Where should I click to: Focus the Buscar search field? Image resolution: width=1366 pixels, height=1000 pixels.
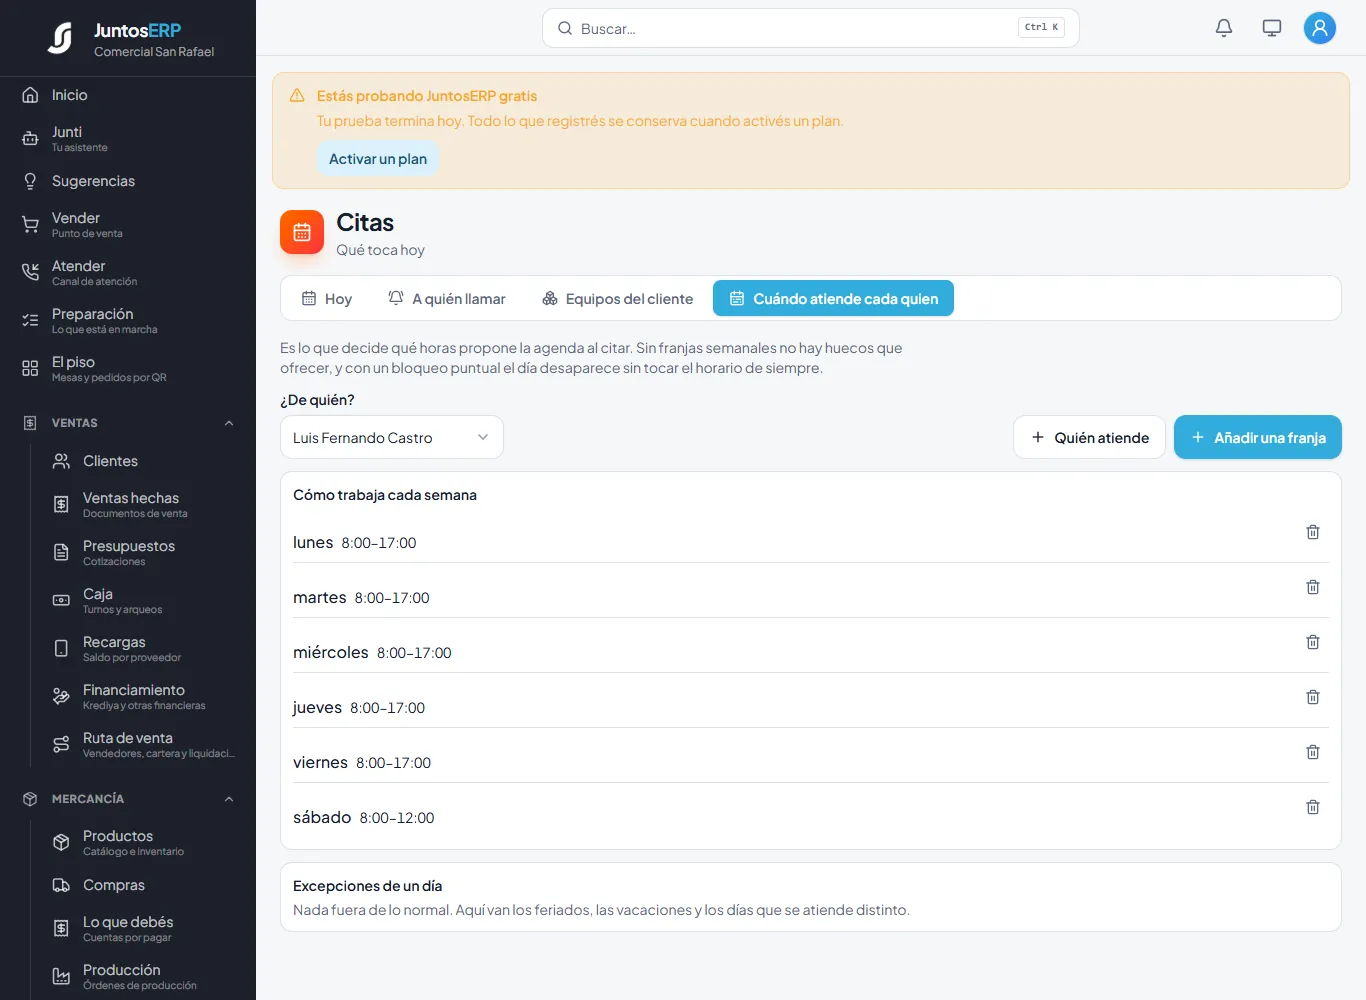811,28
